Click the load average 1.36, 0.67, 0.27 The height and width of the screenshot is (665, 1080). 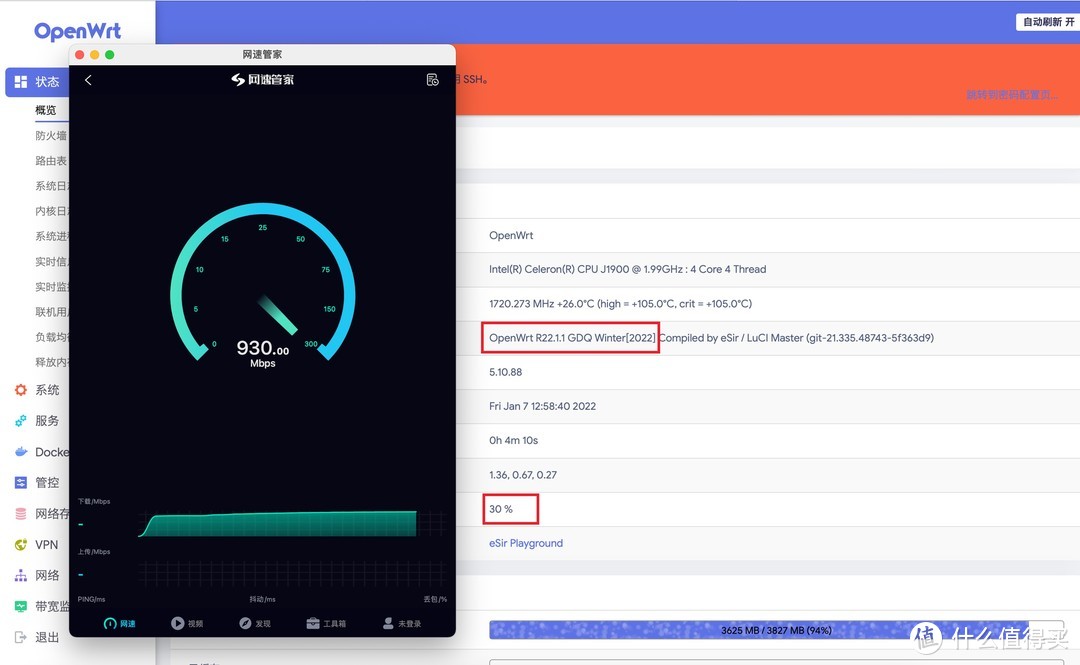[x=523, y=475]
